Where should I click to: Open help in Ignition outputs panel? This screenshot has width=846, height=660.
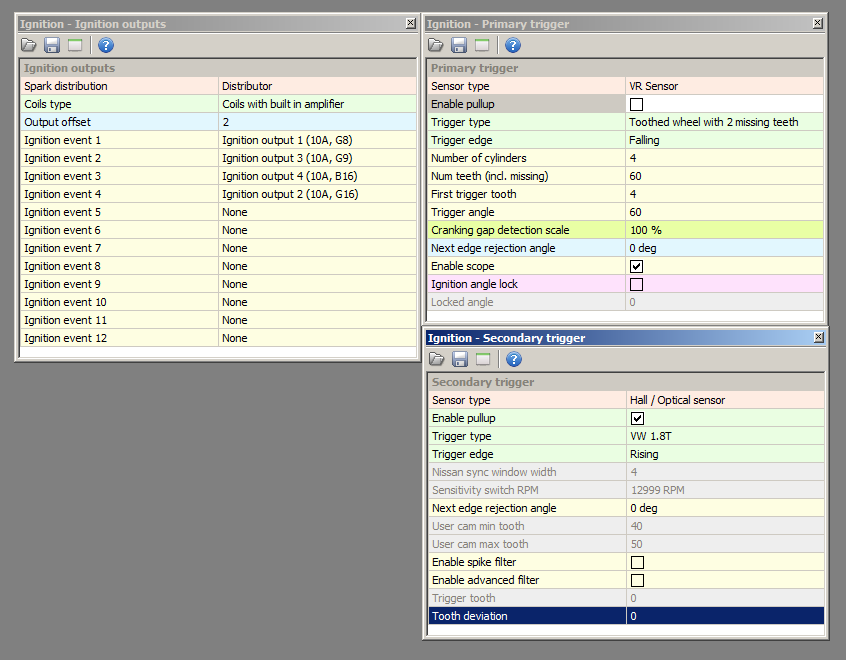(106, 45)
